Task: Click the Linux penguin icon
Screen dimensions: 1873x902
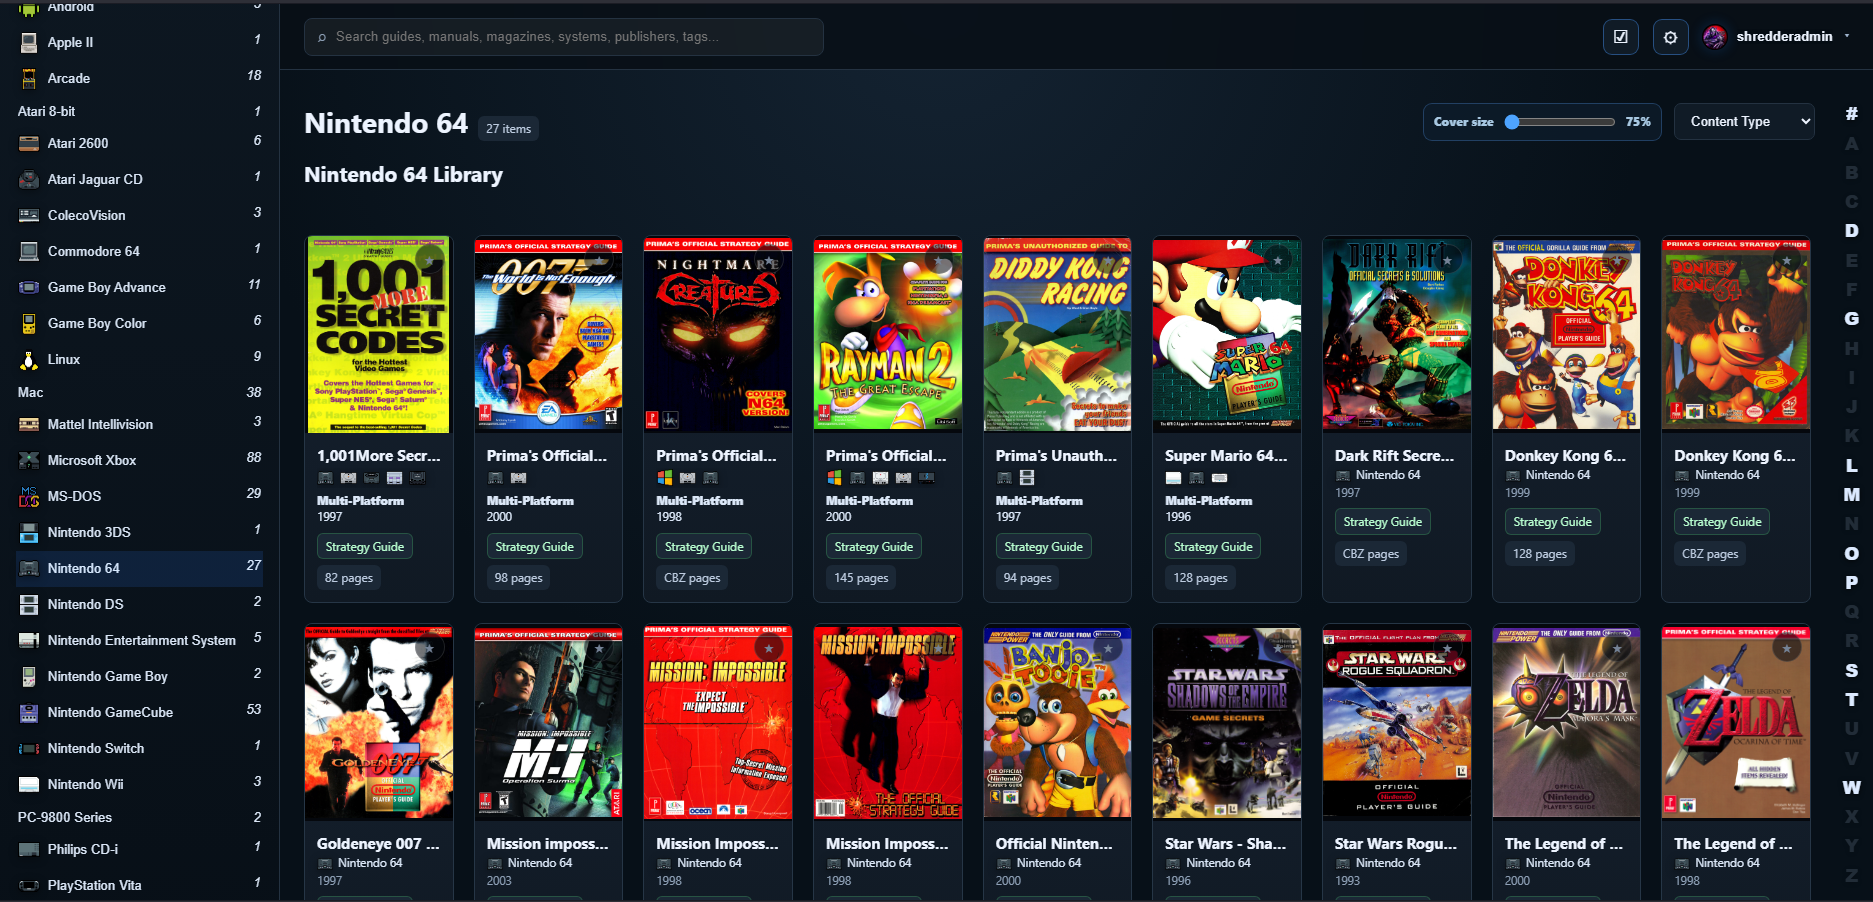Action: [x=29, y=359]
